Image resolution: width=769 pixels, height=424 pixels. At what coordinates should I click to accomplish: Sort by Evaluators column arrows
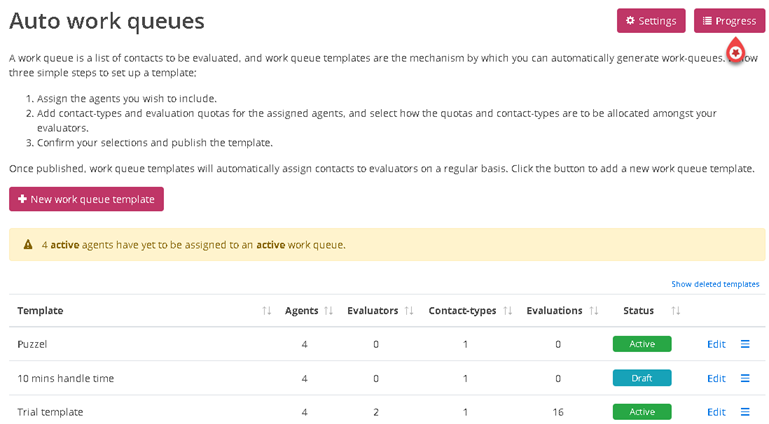coord(409,311)
